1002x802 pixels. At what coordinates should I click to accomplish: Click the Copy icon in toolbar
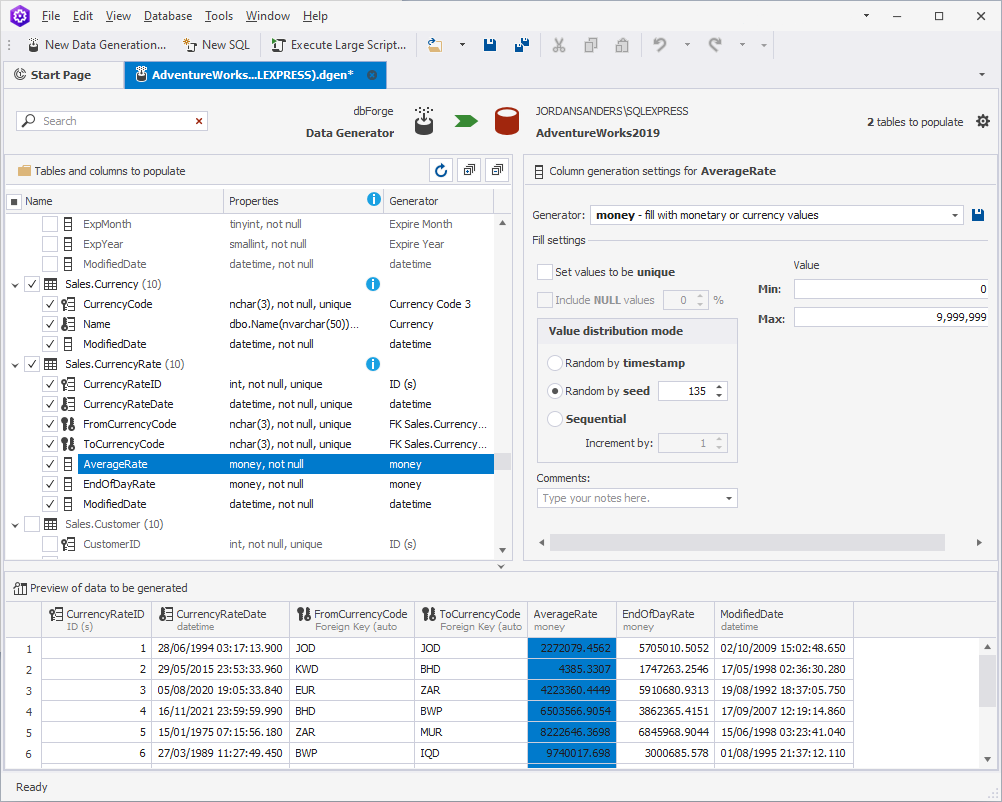(590, 45)
